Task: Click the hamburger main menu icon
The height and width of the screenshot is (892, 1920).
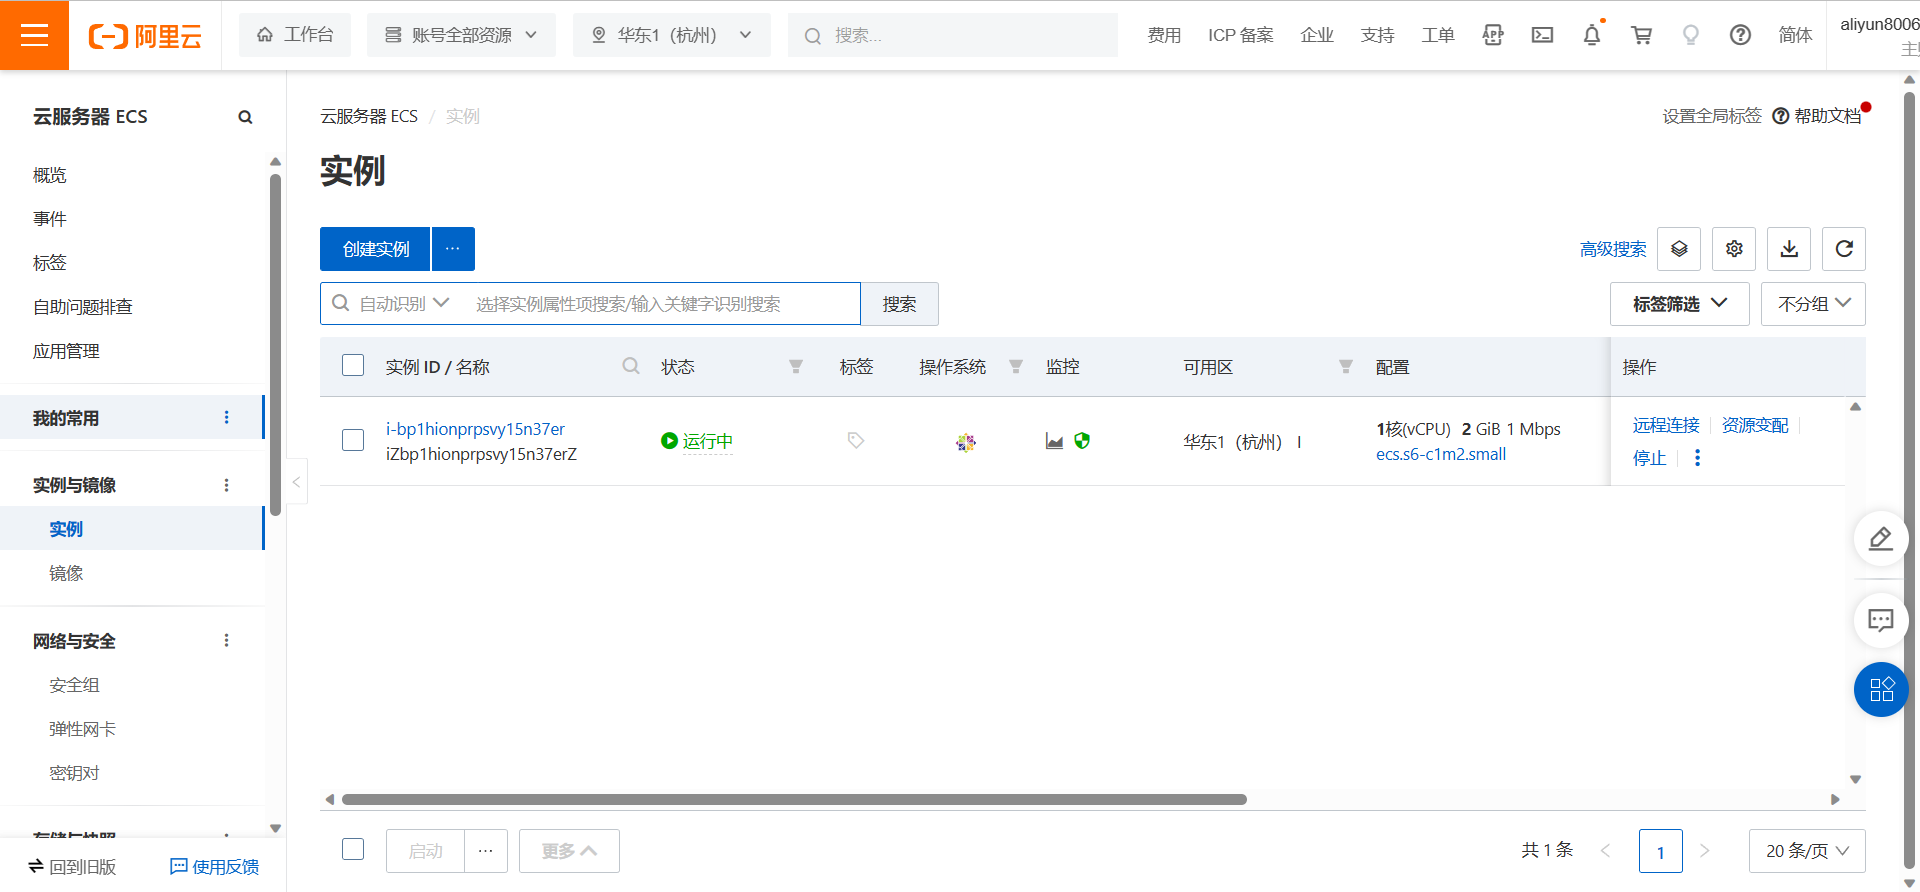Action: (34, 35)
